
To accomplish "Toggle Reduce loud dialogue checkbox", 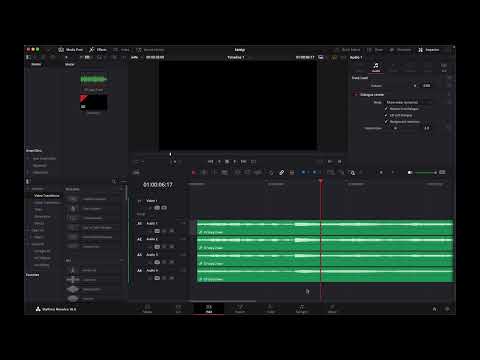I will point(386,109).
